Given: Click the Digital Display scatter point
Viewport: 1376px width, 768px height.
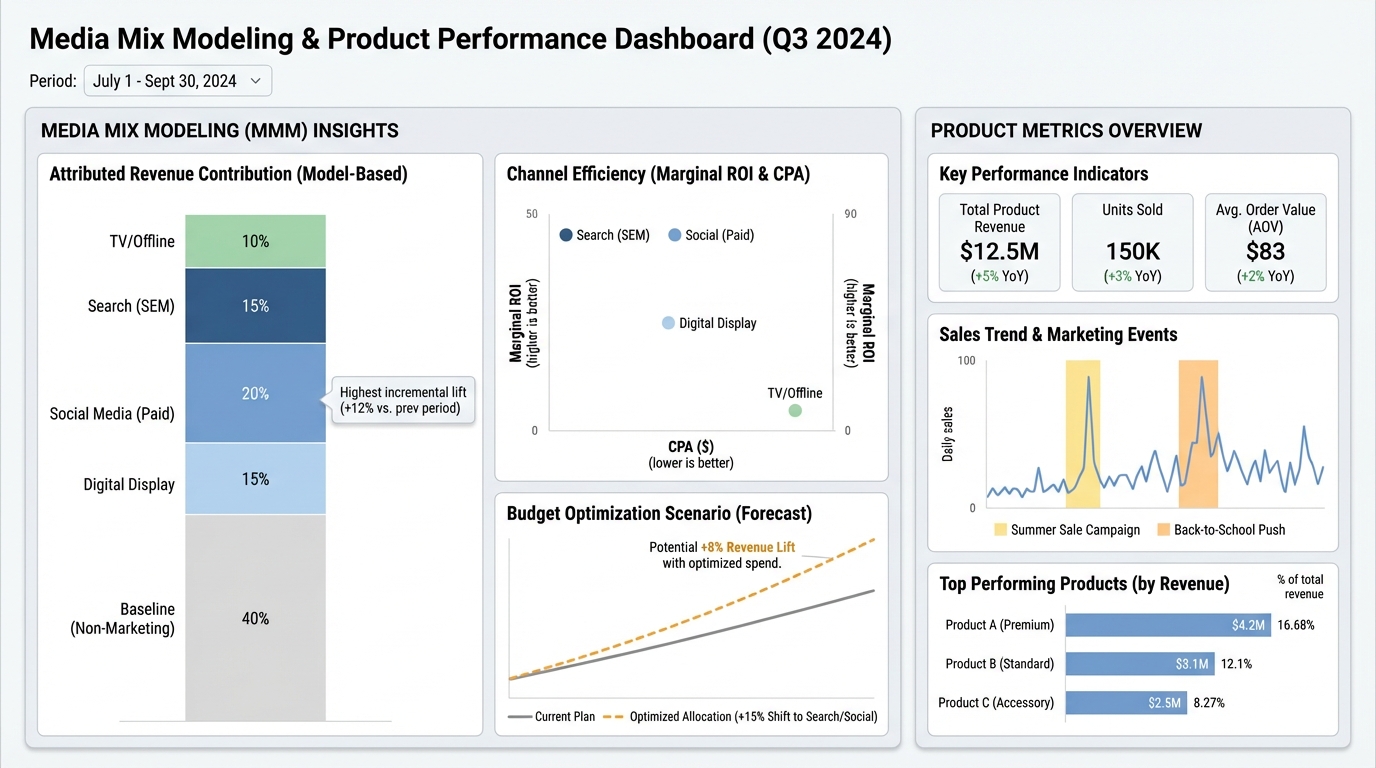Looking at the screenshot, I should tap(668, 323).
